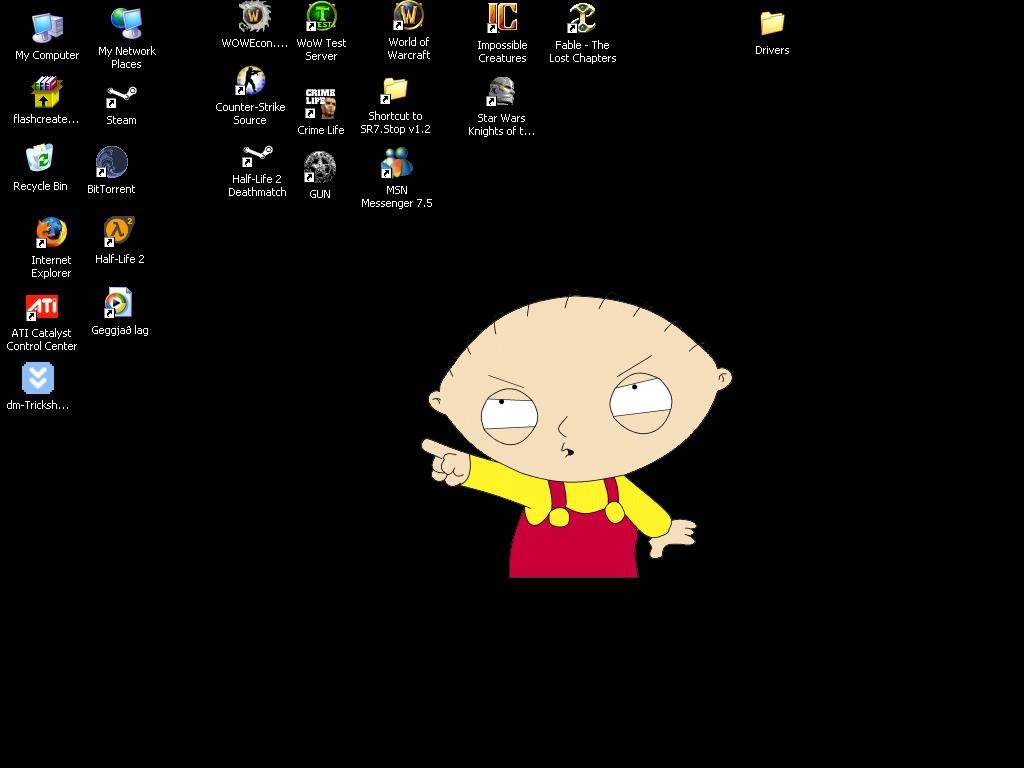Select the Drivers folder
This screenshot has height=768, width=1024.
[772, 24]
